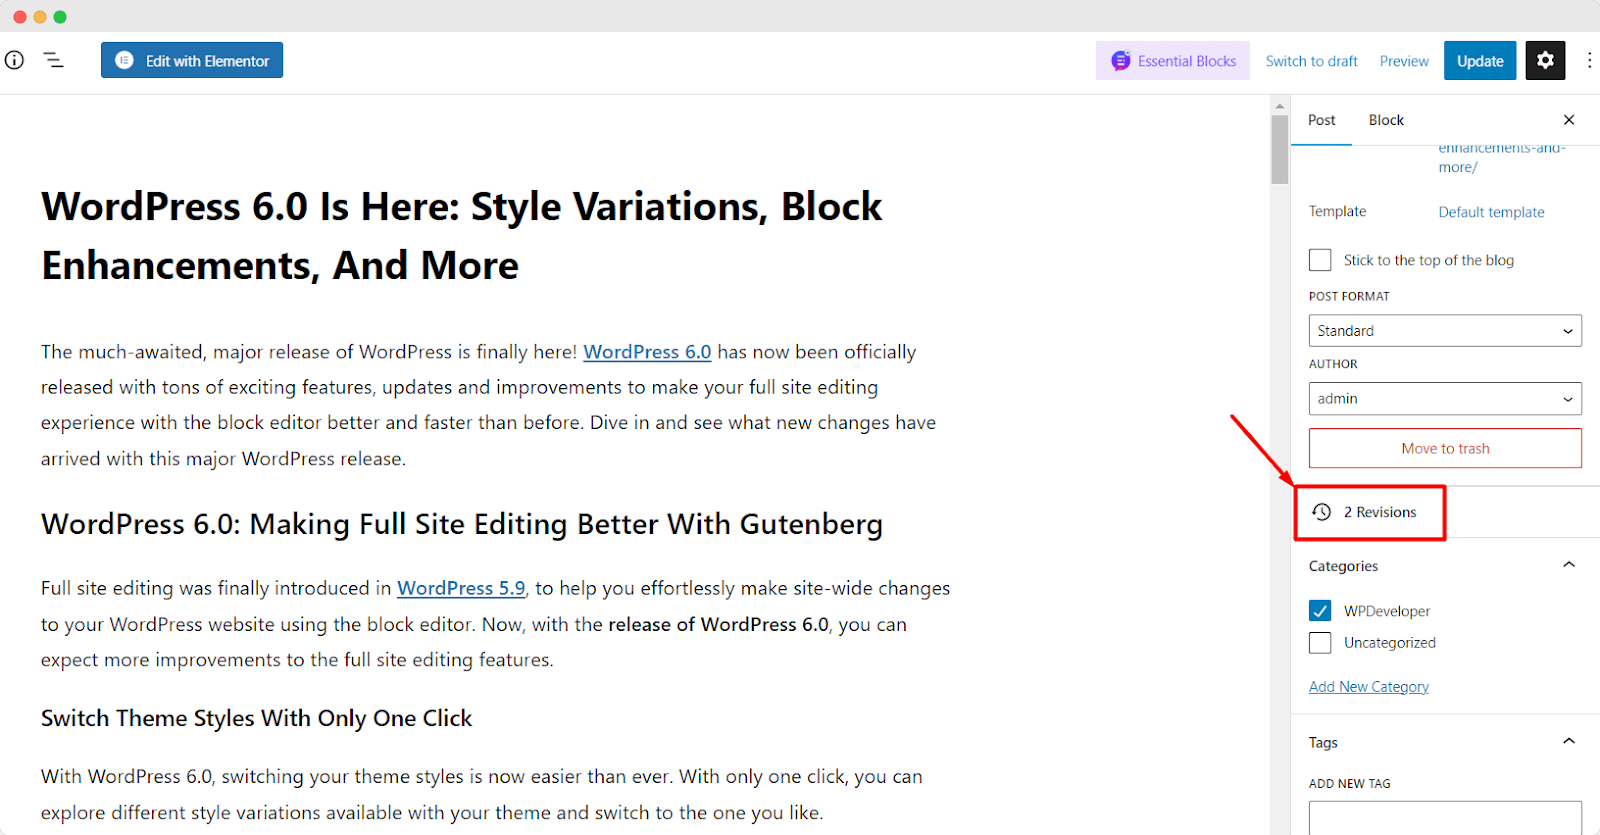Screen dimensions: 1600x835
Task: Open the Post Format dropdown
Action: click(1444, 330)
